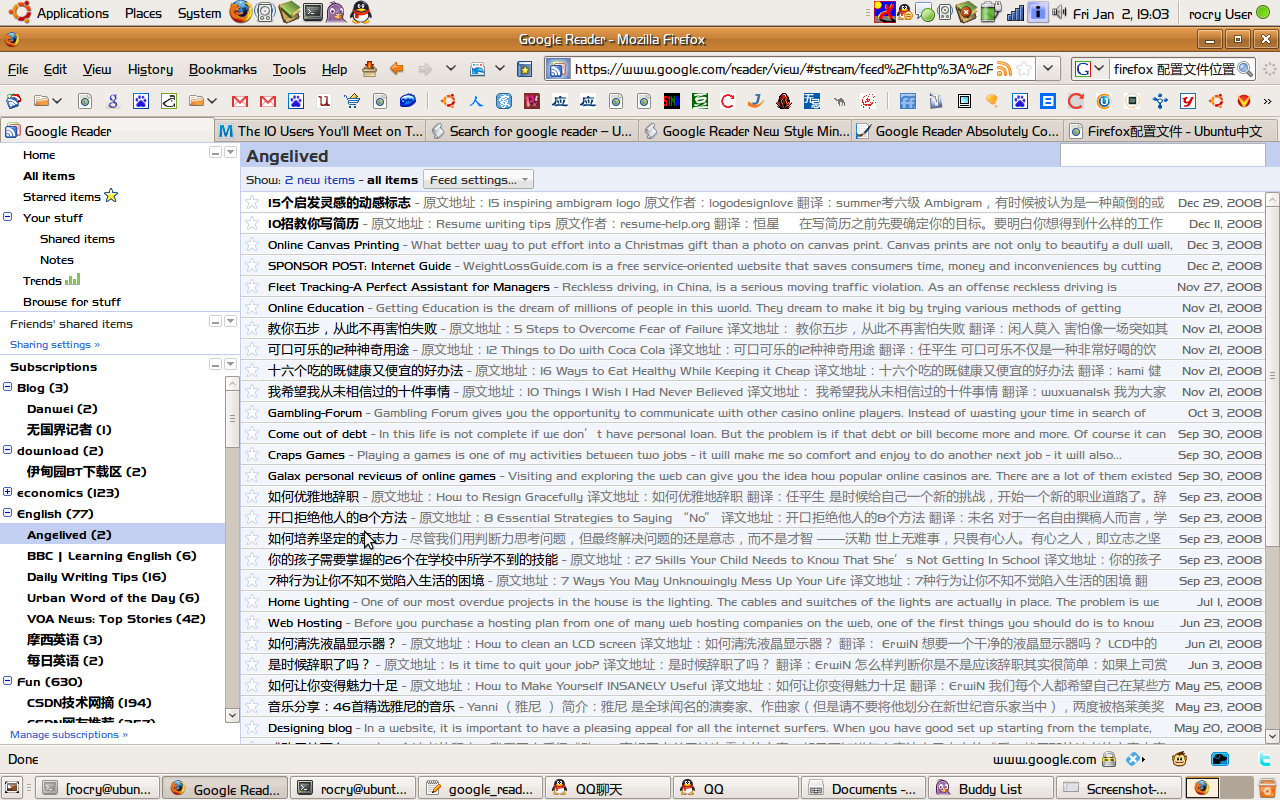Collapse the English folder in Subscriptions
Screen dimensions: 1280x800
pyautogui.click(x=8, y=513)
